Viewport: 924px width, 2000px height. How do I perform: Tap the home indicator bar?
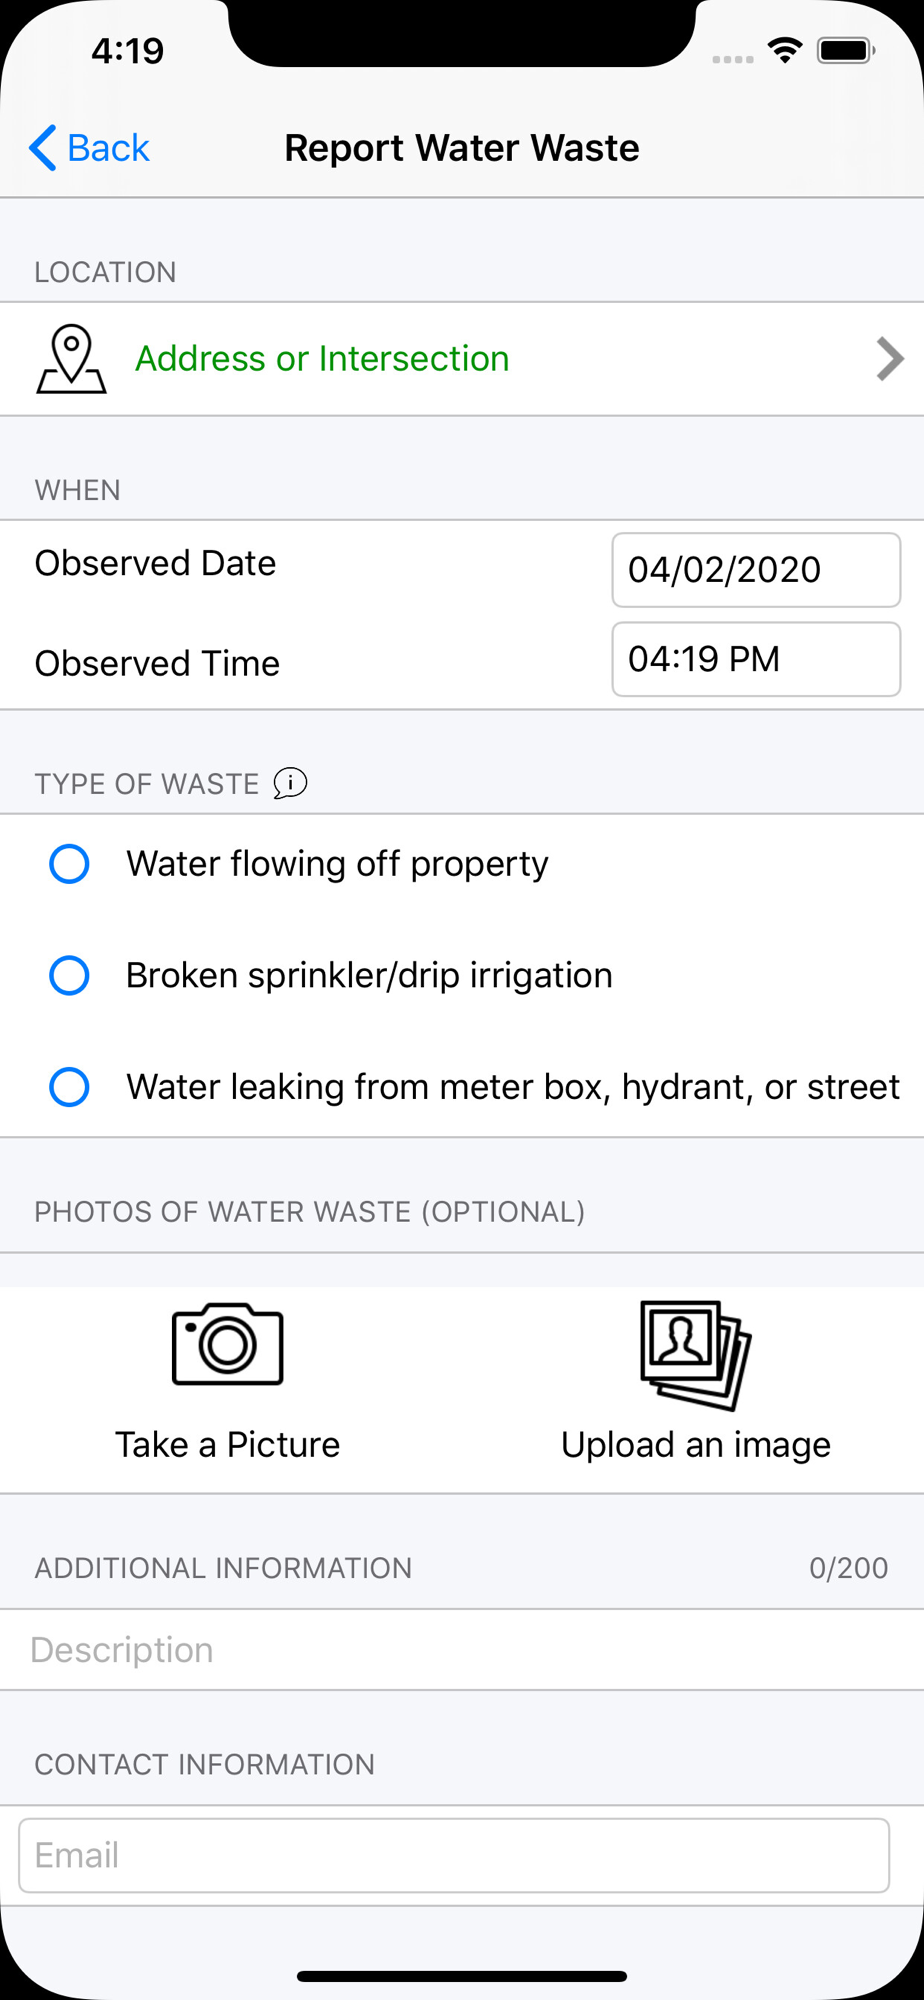click(462, 1976)
